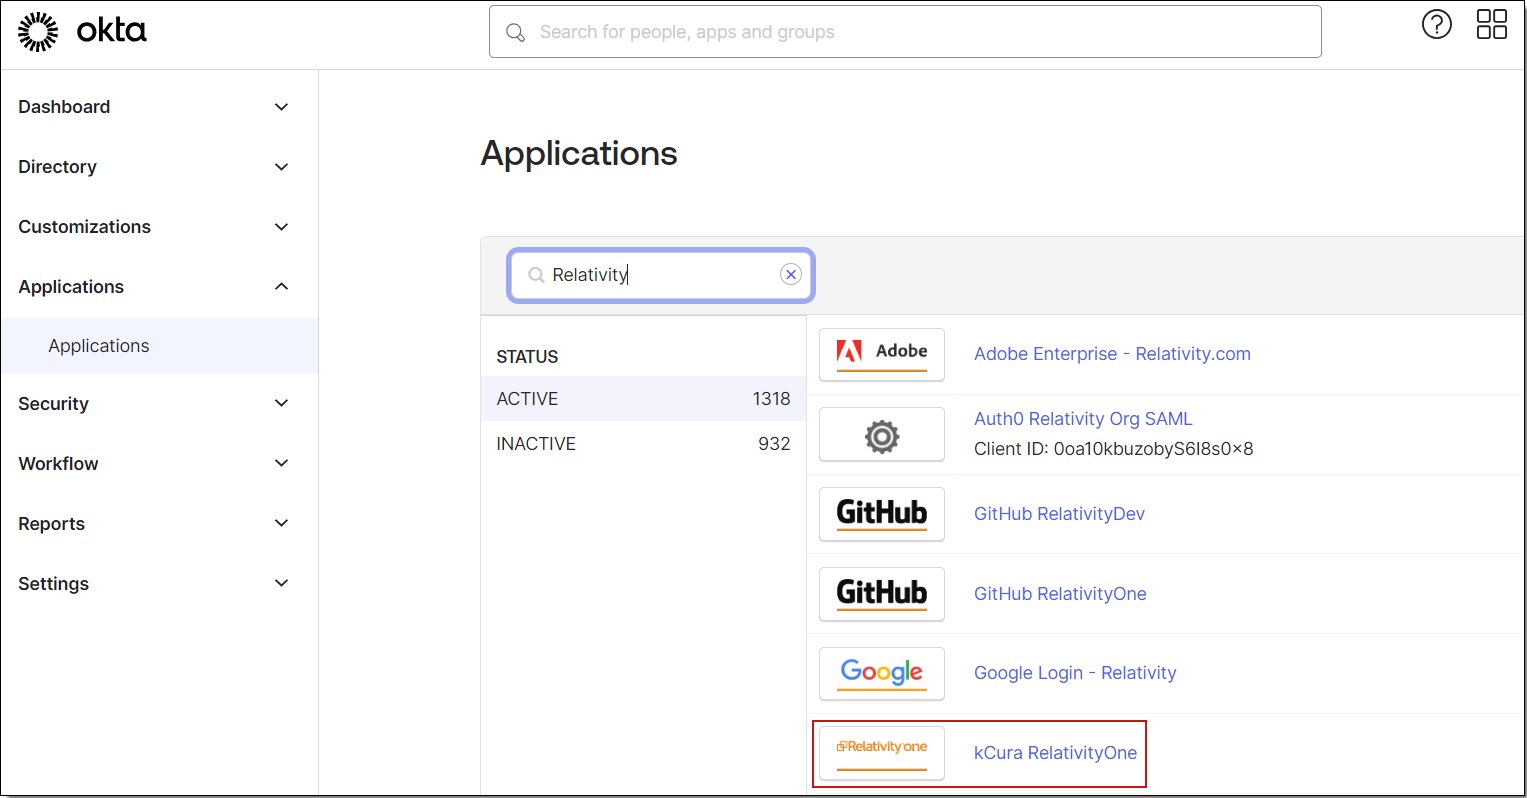Click the STATUS filter heading
This screenshot has width=1527, height=798.
click(x=527, y=357)
